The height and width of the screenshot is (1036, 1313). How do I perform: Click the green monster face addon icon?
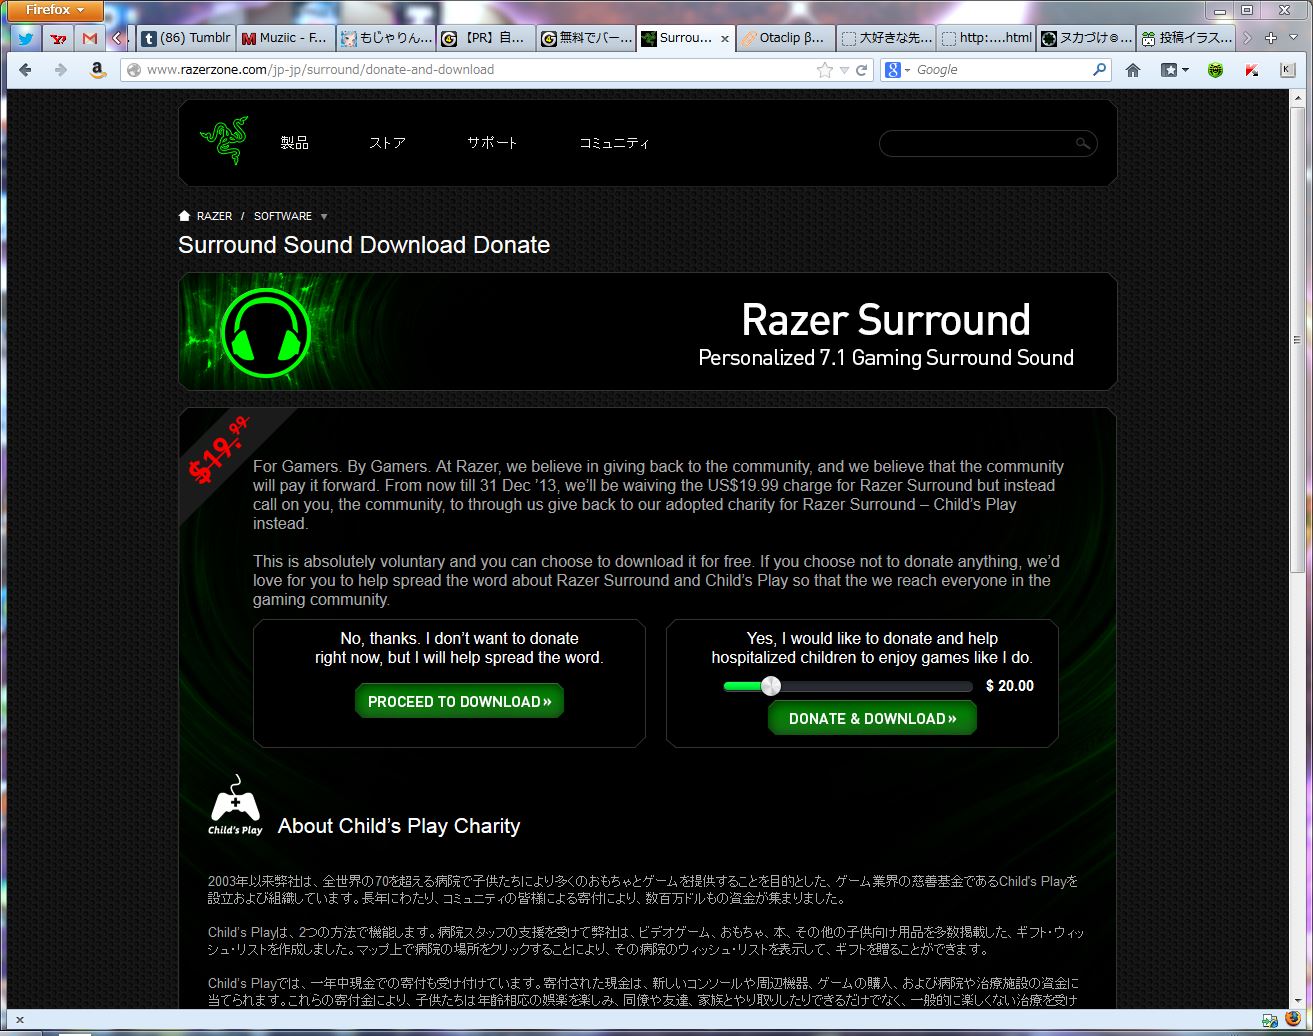(x=1215, y=70)
